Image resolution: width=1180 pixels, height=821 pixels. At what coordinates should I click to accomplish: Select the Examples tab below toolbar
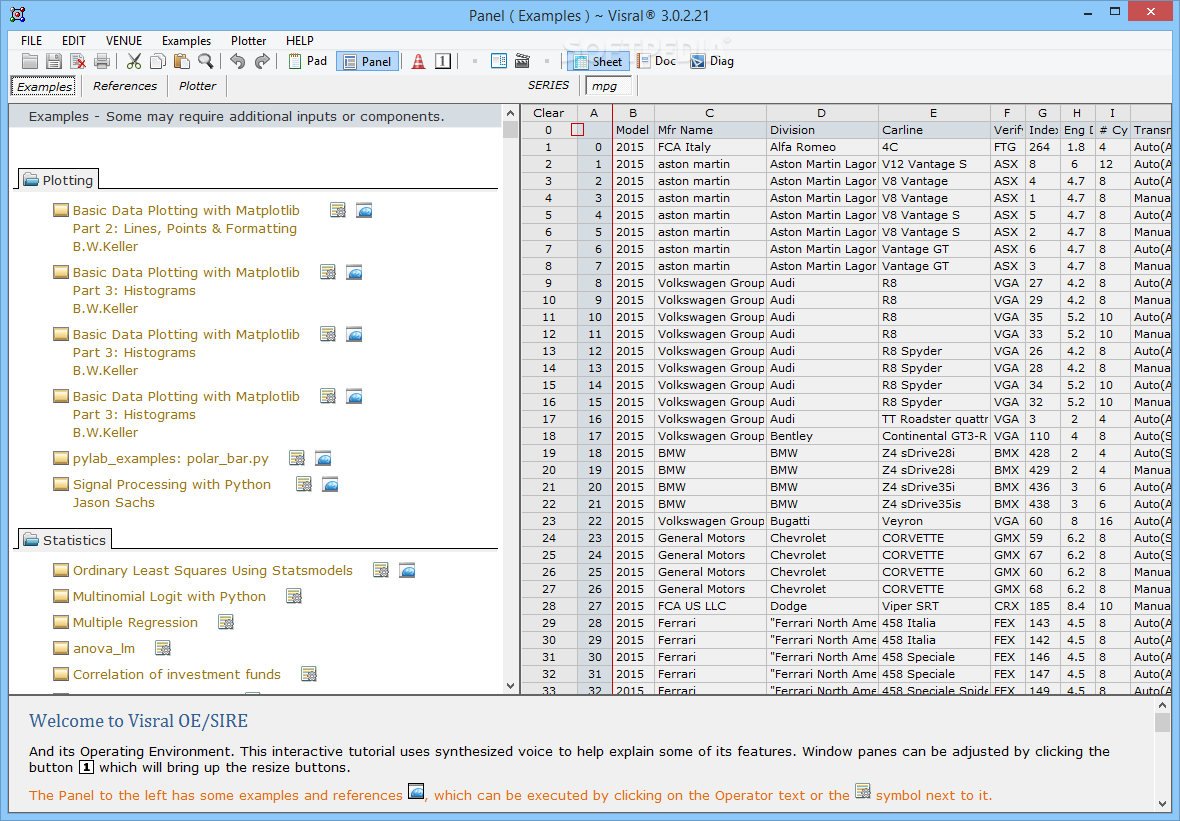44,87
